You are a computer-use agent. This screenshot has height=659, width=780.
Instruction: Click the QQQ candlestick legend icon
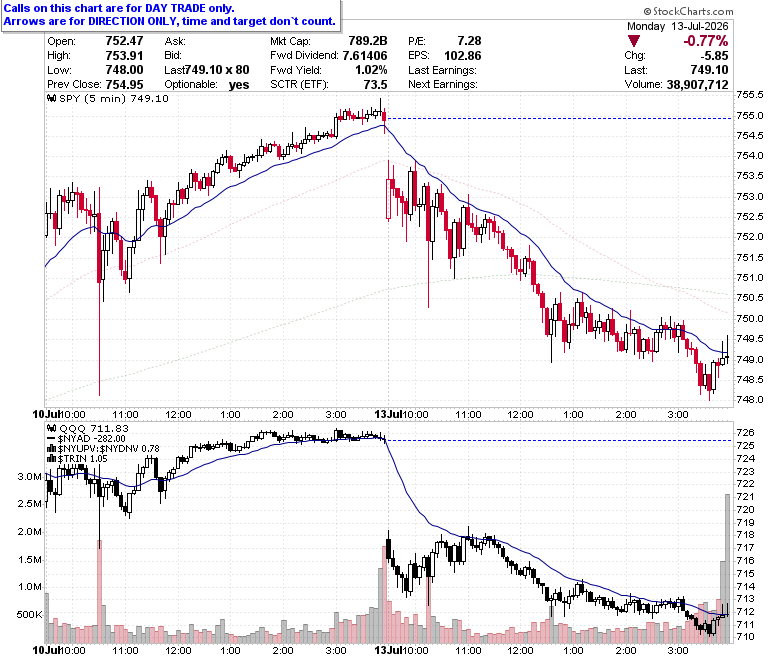[x=52, y=428]
